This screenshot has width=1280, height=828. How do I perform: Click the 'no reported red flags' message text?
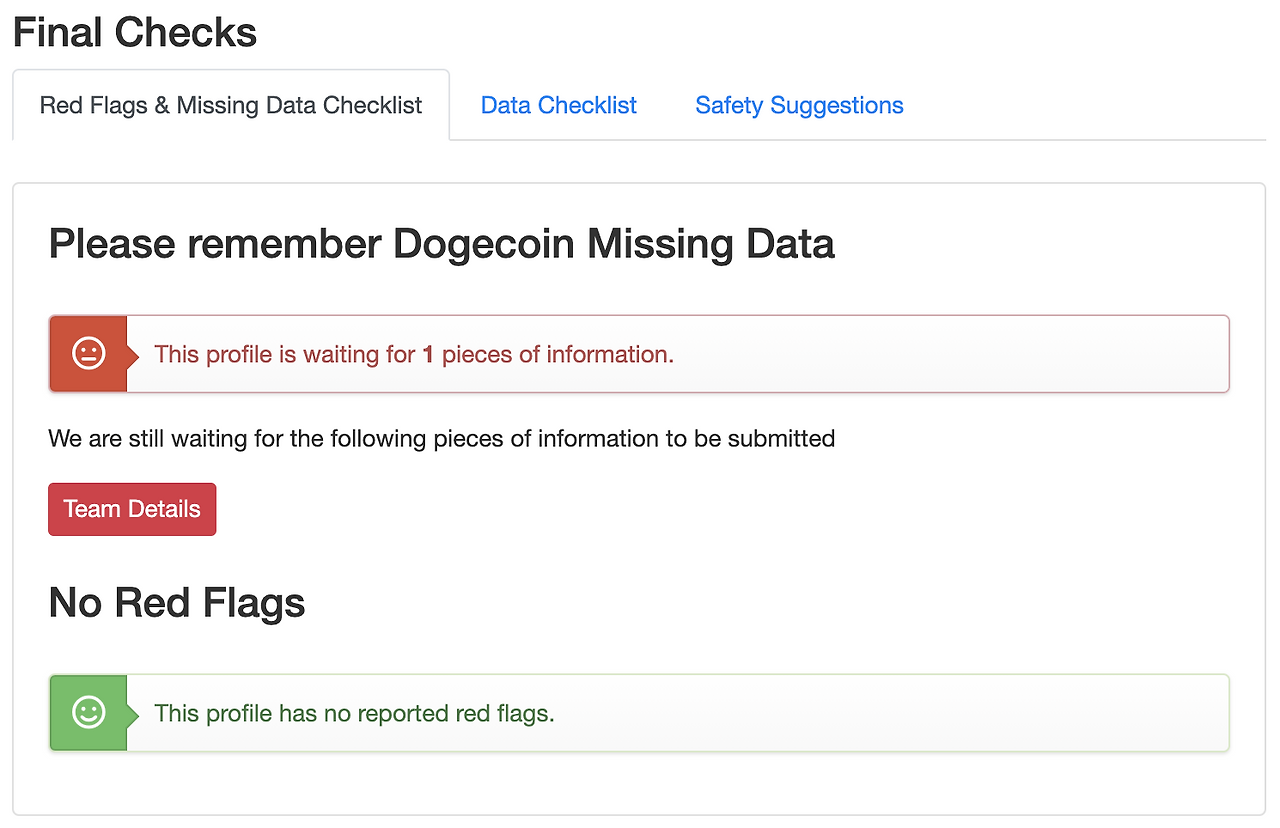[x=354, y=713]
